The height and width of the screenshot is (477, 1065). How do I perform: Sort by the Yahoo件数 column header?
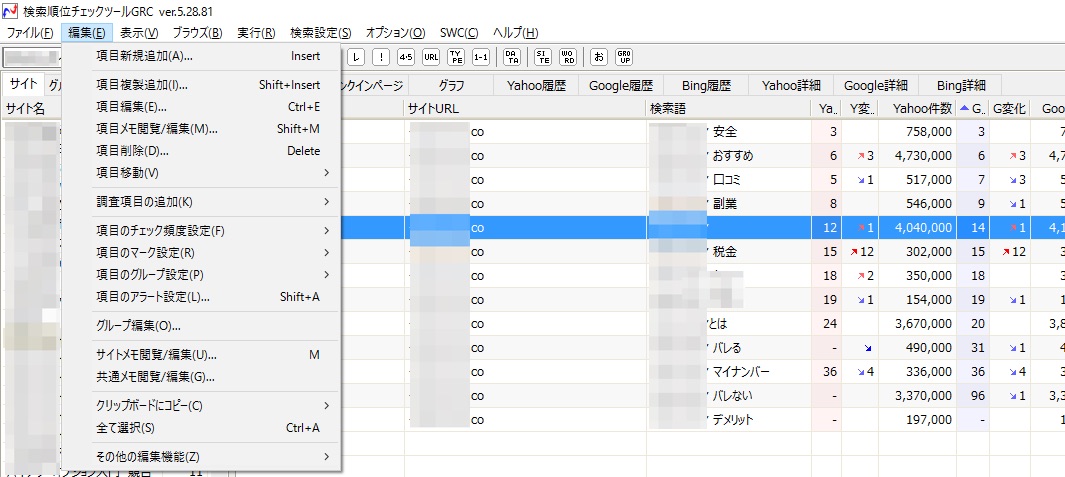tap(918, 108)
